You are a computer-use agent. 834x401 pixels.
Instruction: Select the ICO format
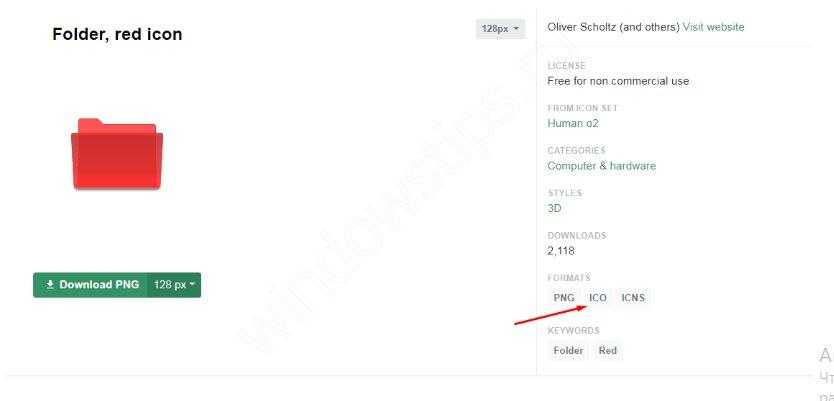(598, 298)
